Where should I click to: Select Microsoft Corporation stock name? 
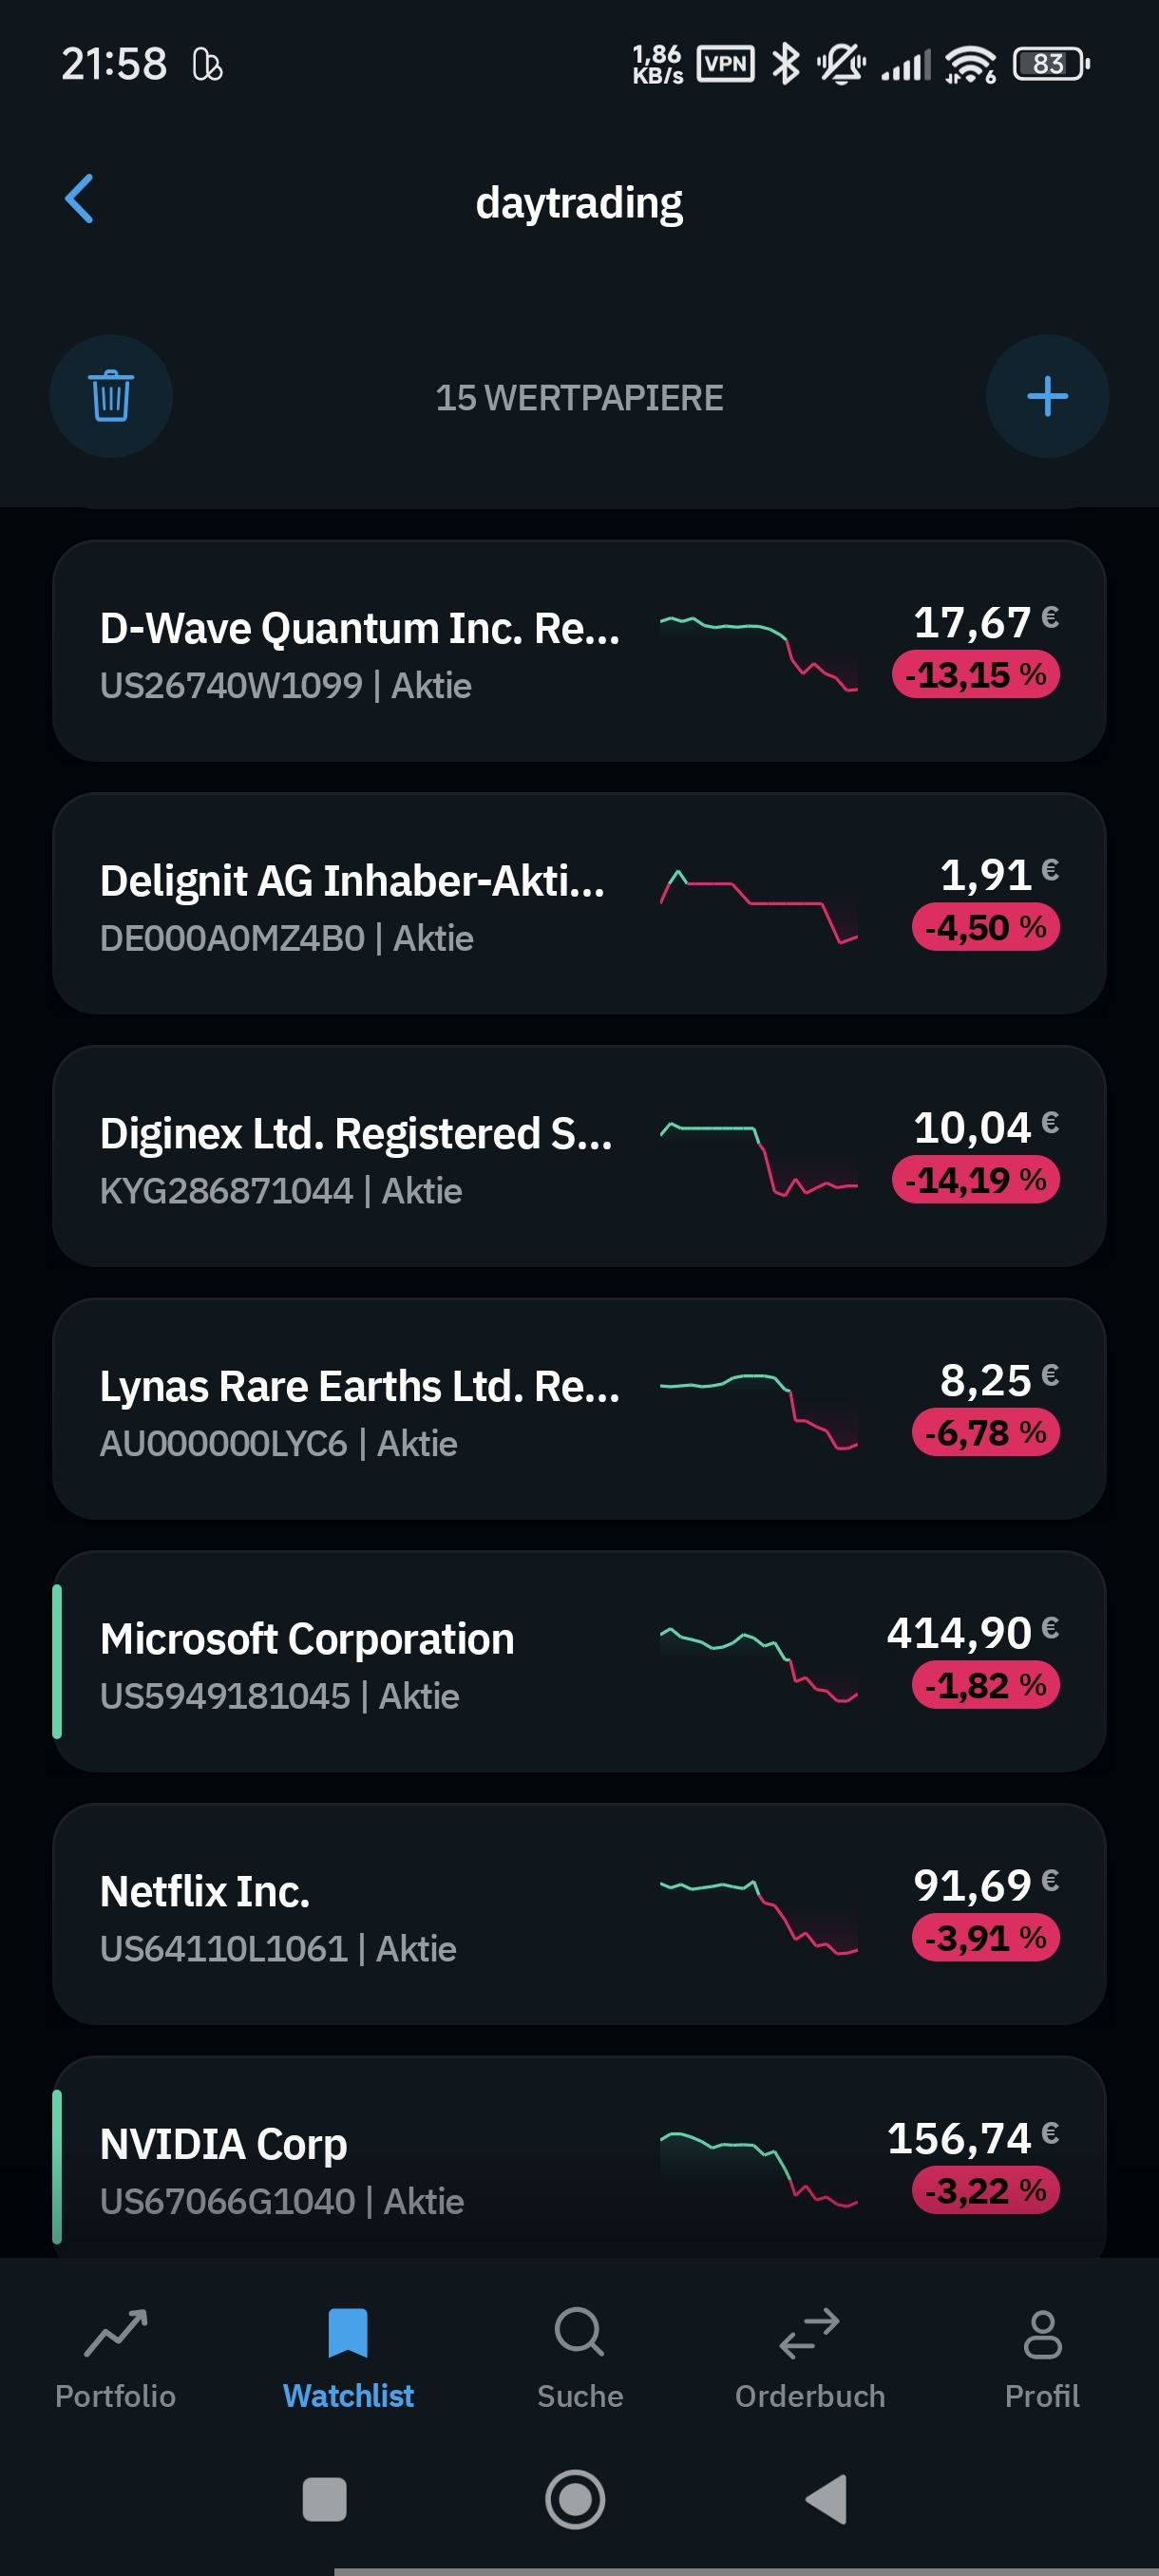(307, 1639)
